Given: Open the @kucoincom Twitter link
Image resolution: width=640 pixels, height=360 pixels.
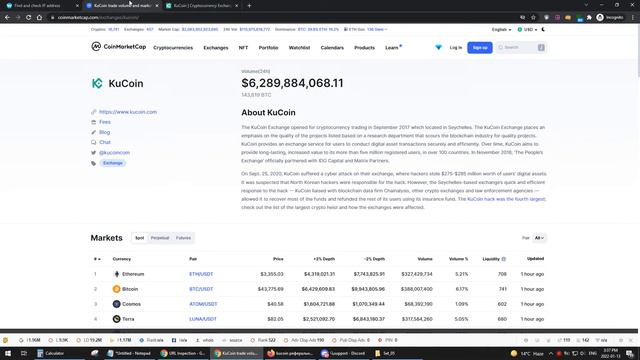Looking at the screenshot, I should (x=114, y=153).
